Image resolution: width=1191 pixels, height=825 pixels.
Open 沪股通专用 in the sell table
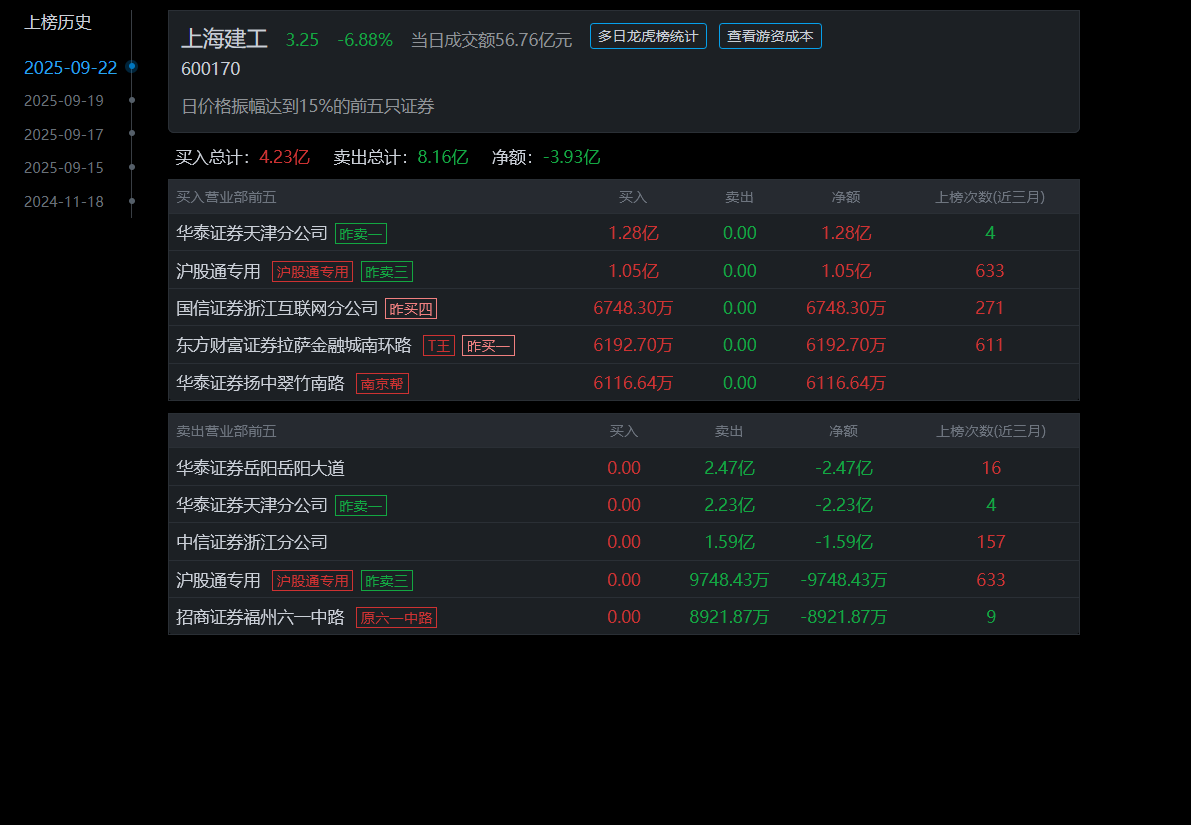(218, 580)
